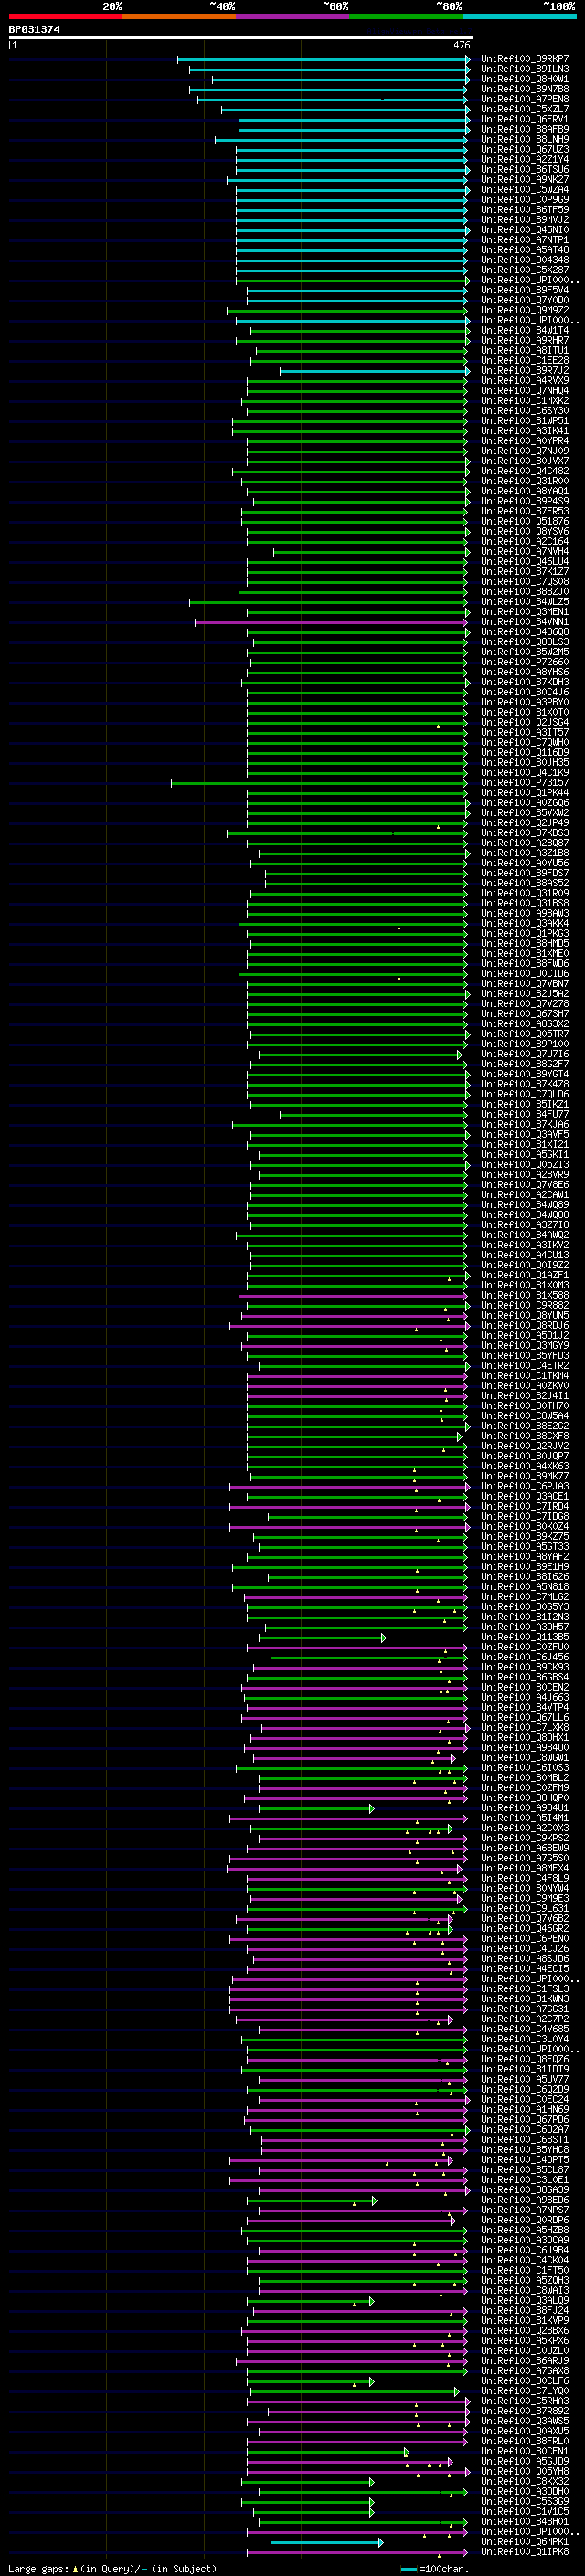Image resolution: width=585 pixels, height=2576 pixels.
Task: Select the UniRef100_Q116D9 label
Action: tap(524, 753)
